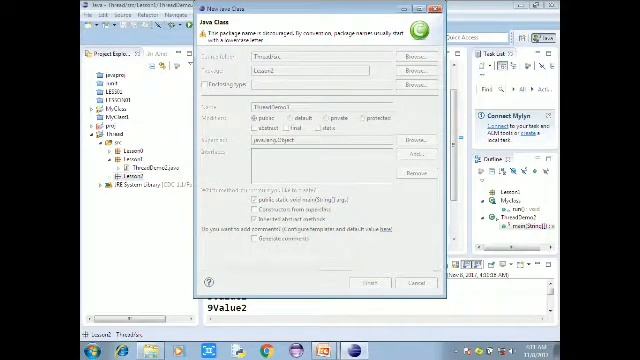Click the 'here' link for comment templates
The width and height of the screenshot is (640, 360).
[386, 229]
